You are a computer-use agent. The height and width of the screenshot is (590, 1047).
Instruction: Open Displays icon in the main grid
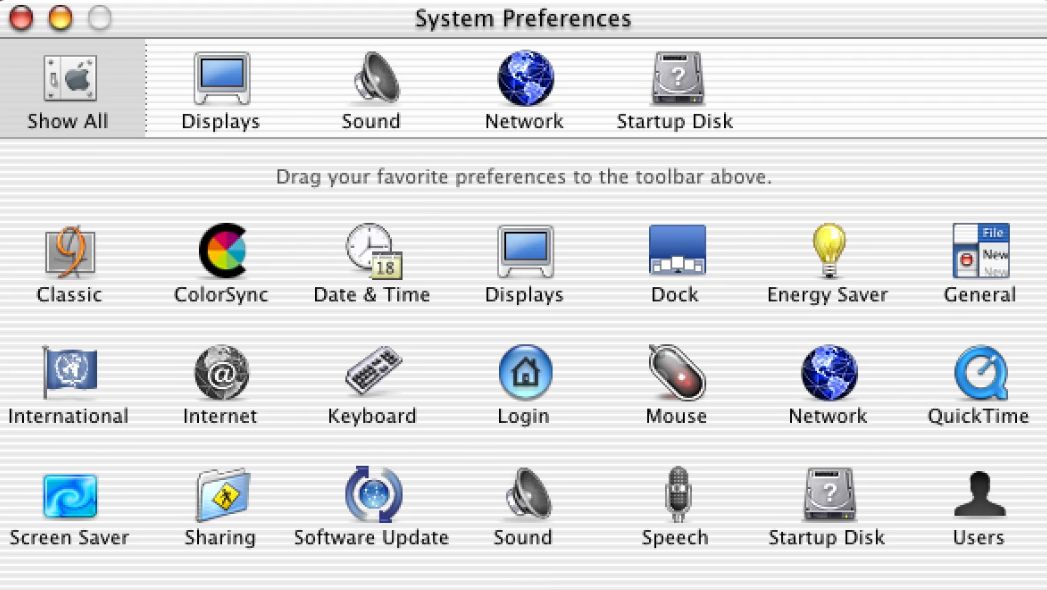tap(526, 251)
